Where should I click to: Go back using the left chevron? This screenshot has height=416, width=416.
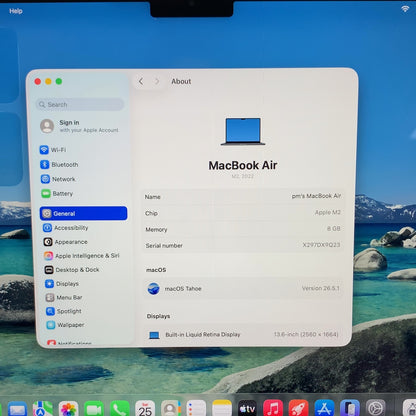[141, 81]
